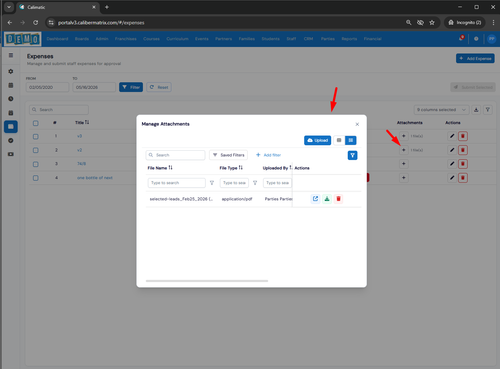
Task: Close the Manage Attachments dialog
Action: point(357,124)
